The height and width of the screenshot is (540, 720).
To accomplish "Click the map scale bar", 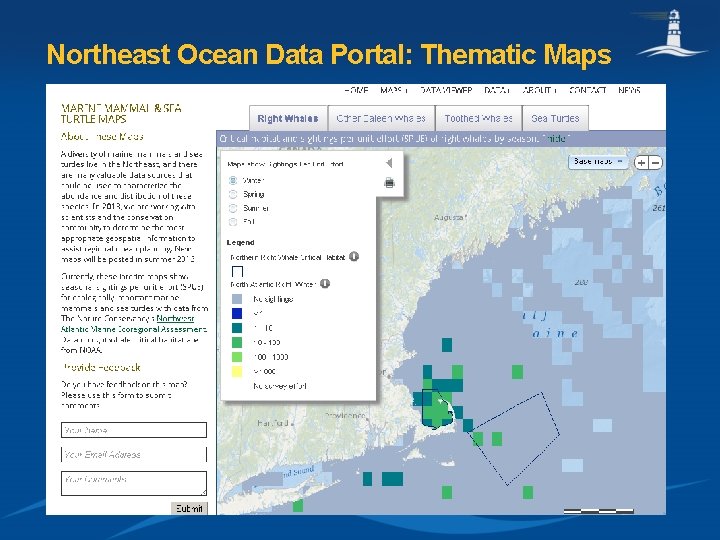I will pos(598,511).
